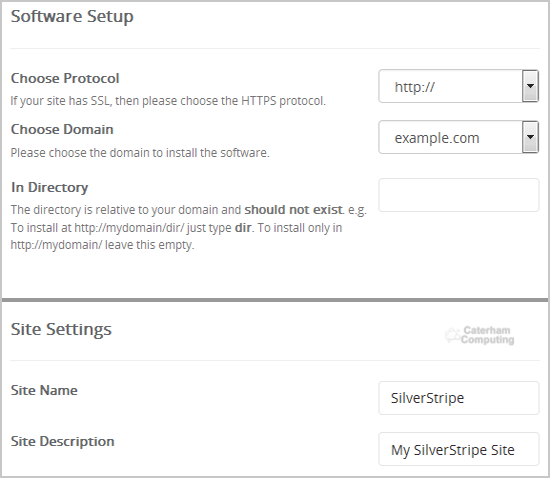
Task: Click the Choose Protocol dropdown arrow button
Action: click(530, 86)
